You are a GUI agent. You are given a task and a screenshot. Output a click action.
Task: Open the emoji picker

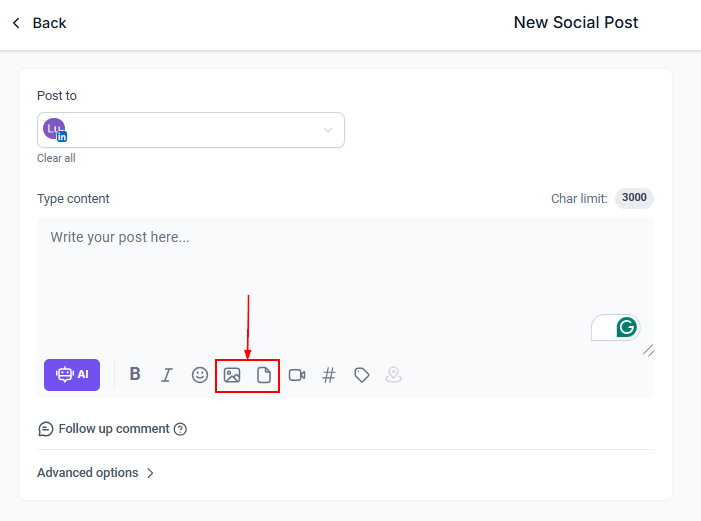200,375
